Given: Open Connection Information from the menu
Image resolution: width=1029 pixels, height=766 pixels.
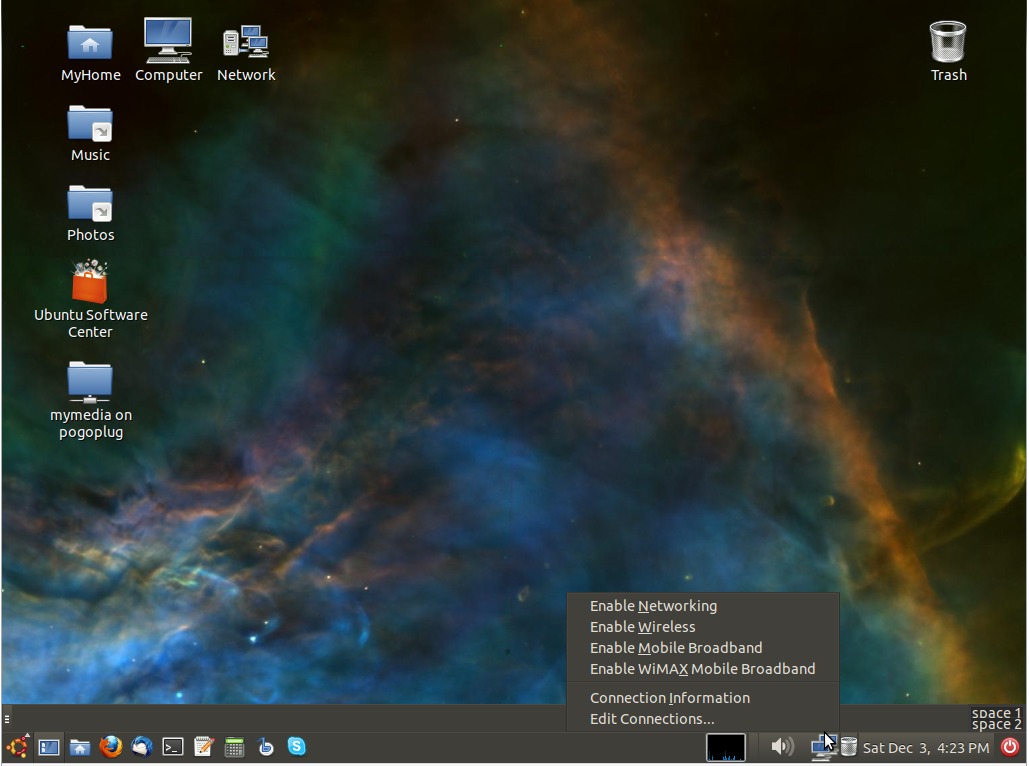Looking at the screenshot, I should click(703, 698).
